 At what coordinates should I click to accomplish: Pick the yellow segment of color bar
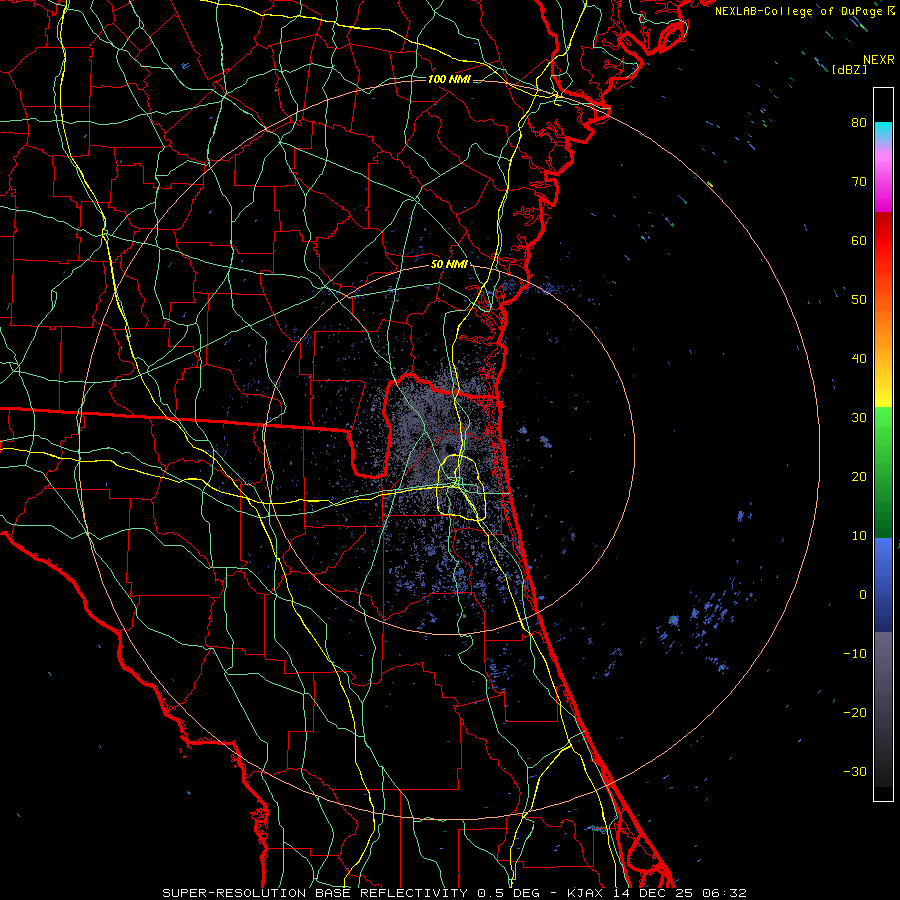point(883,393)
